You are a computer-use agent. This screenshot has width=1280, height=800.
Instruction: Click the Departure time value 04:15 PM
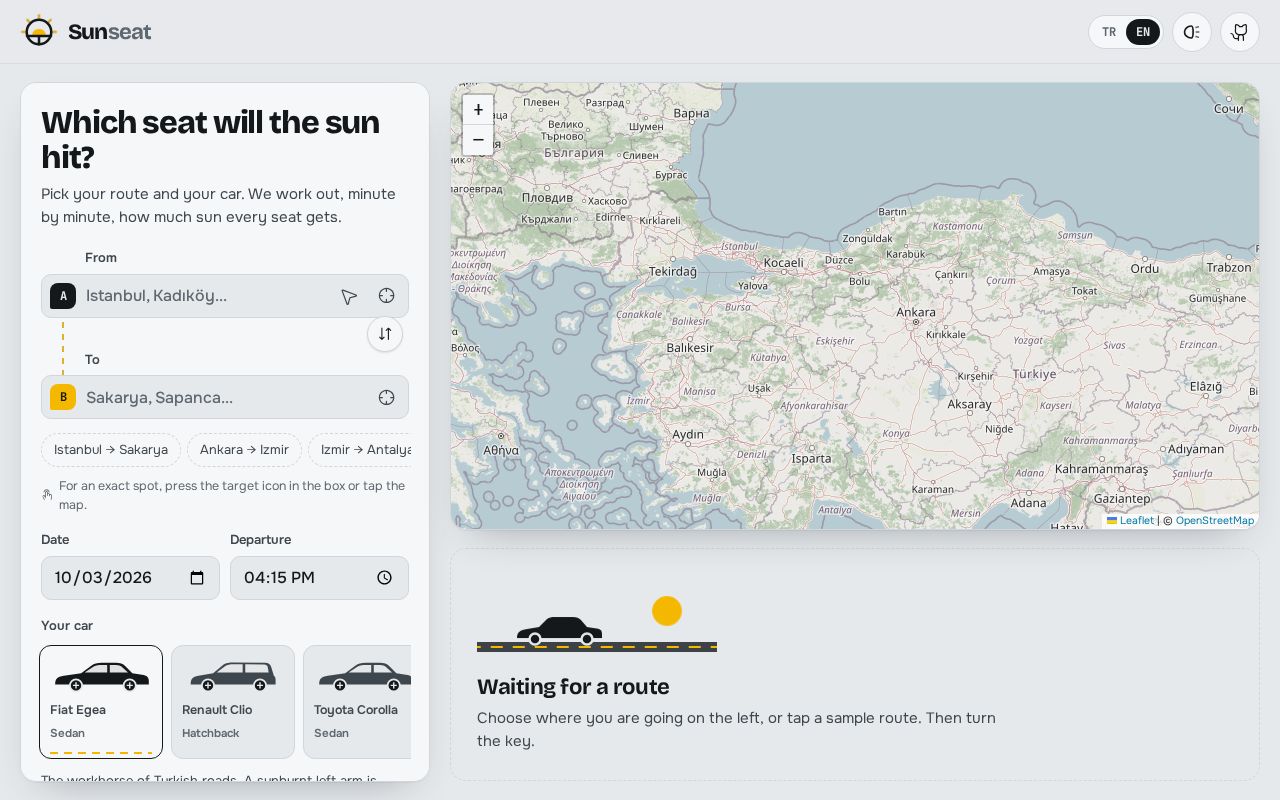[x=279, y=578]
